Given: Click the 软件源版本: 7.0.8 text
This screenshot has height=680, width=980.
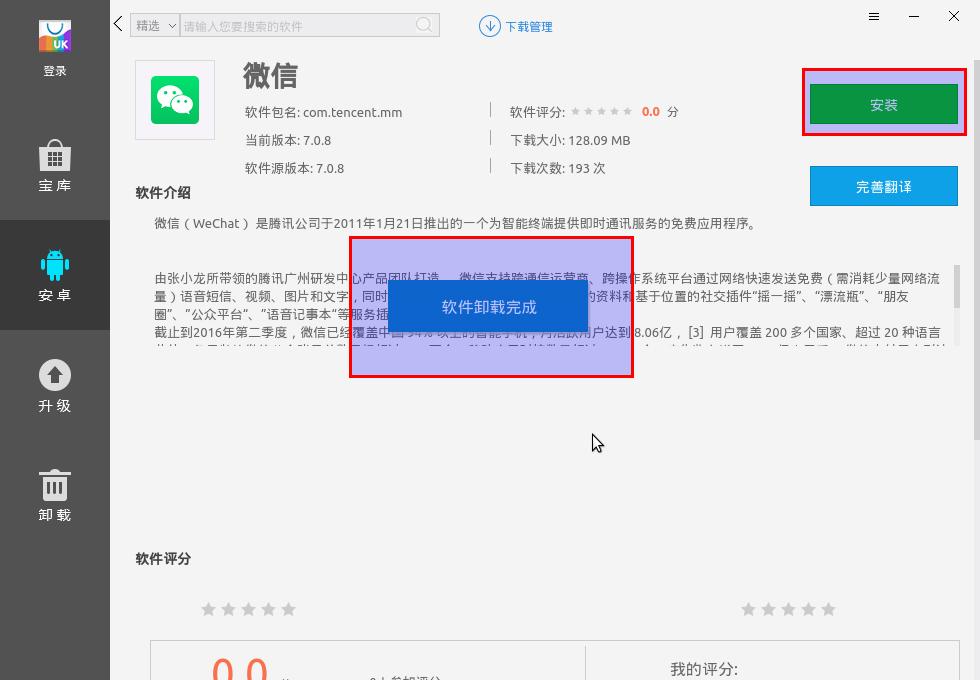Looking at the screenshot, I should (294, 168).
